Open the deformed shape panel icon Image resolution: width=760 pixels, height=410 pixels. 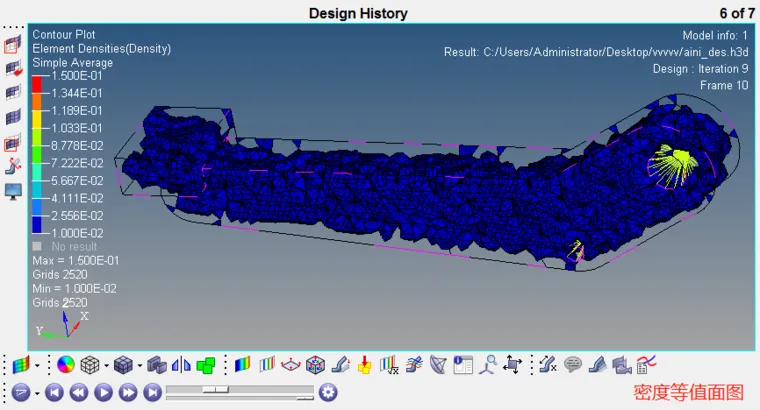(340, 364)
